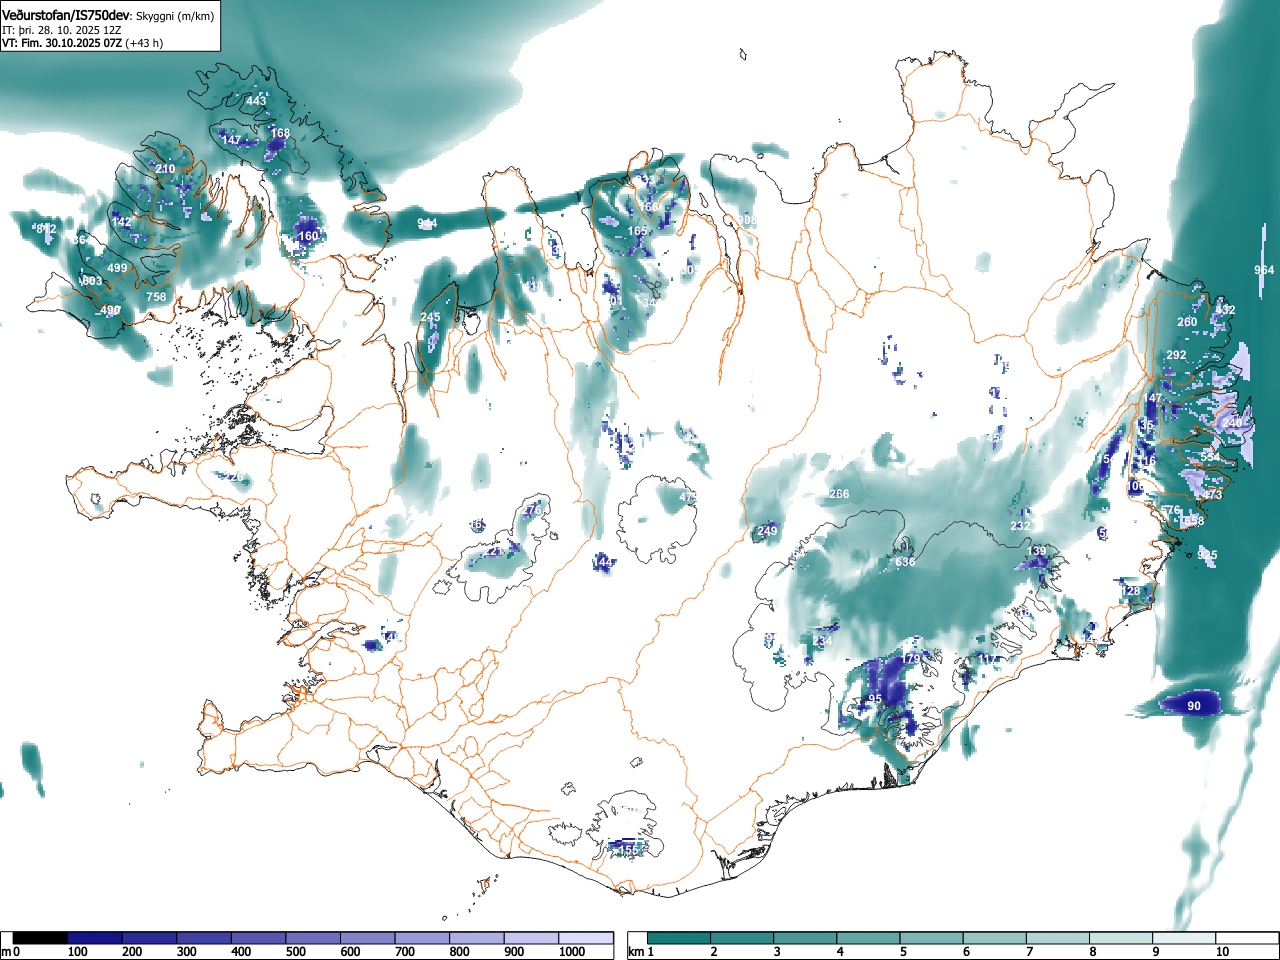Click the 925 visibility value
The height and width of the screenshot is (960, 1280).
[1207, 555]
